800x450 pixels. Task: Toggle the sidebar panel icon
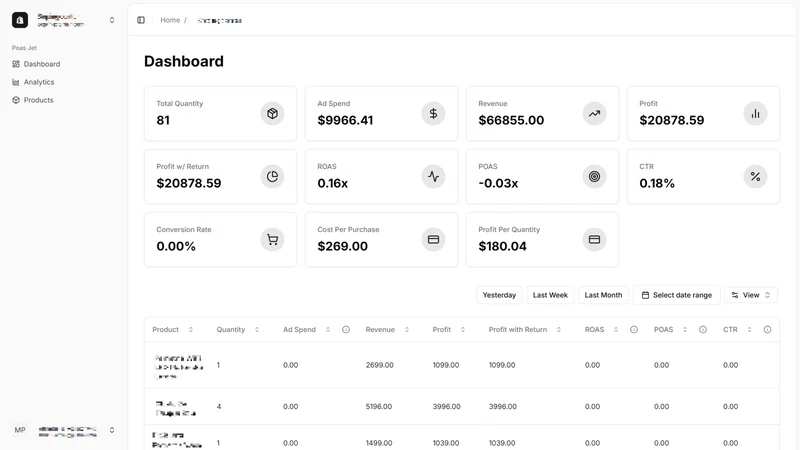coord(141,20)
